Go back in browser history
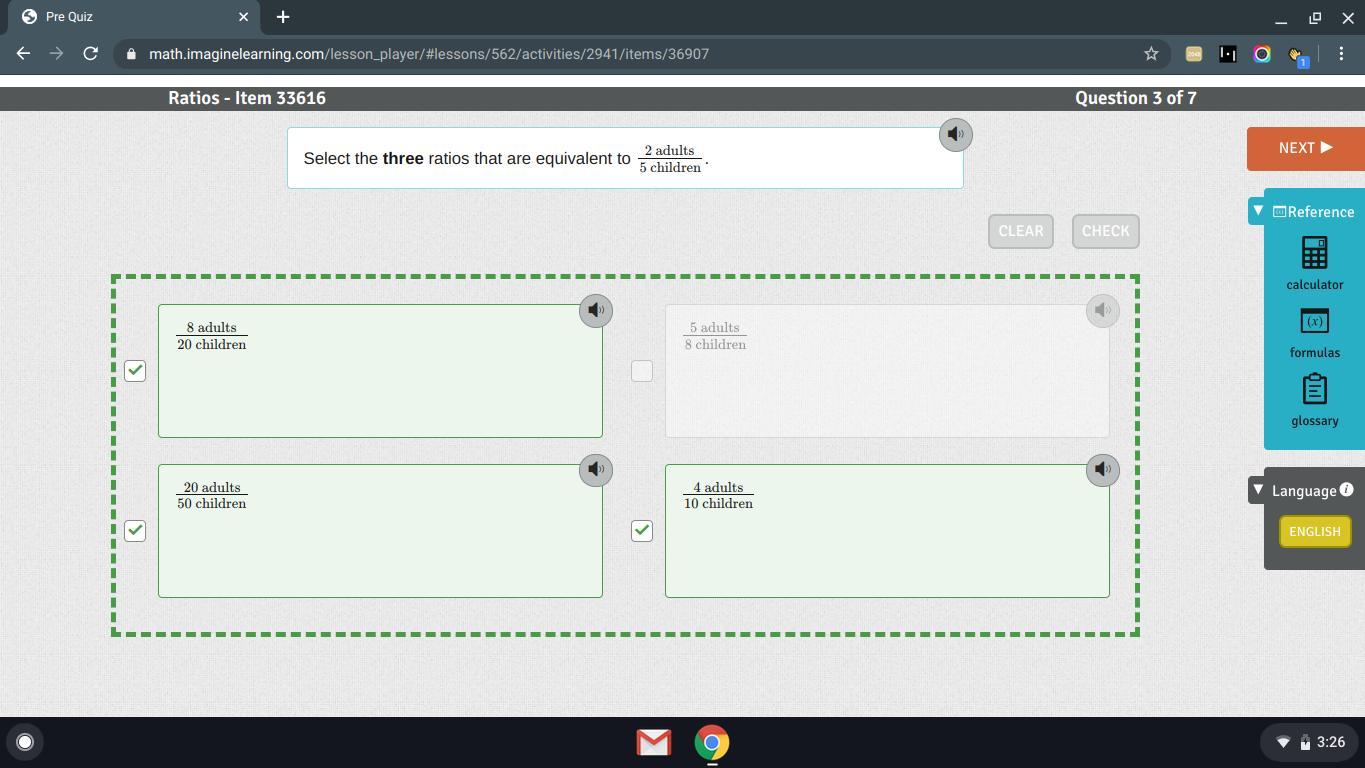Viewport: 1365px width, 768px height. [x=24, y=53]
